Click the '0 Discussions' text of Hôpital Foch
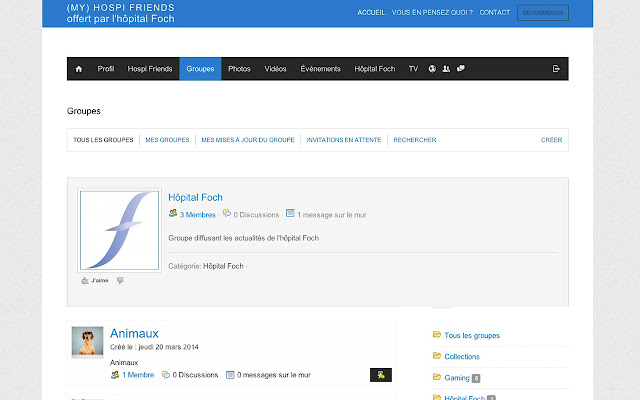The width and height of the screenshot is (640, 400). tap(256, 215)
